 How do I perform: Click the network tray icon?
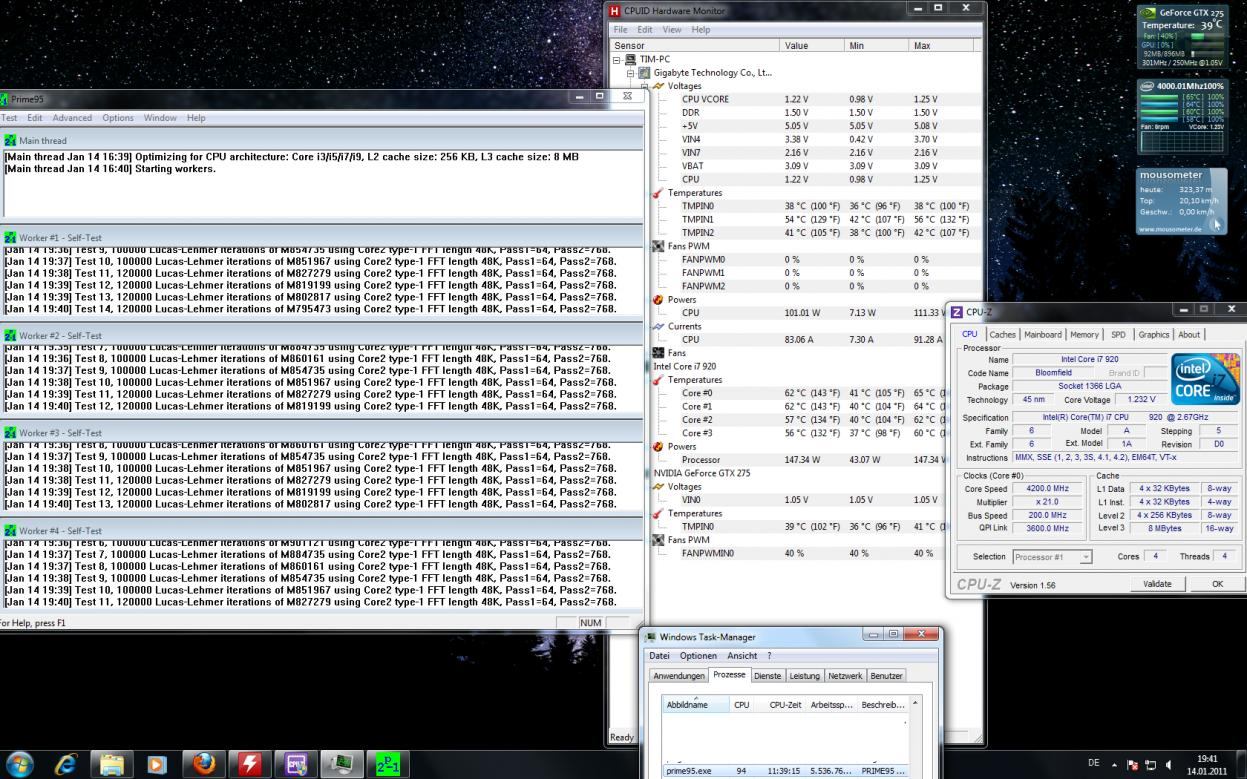coord(1152,763)
